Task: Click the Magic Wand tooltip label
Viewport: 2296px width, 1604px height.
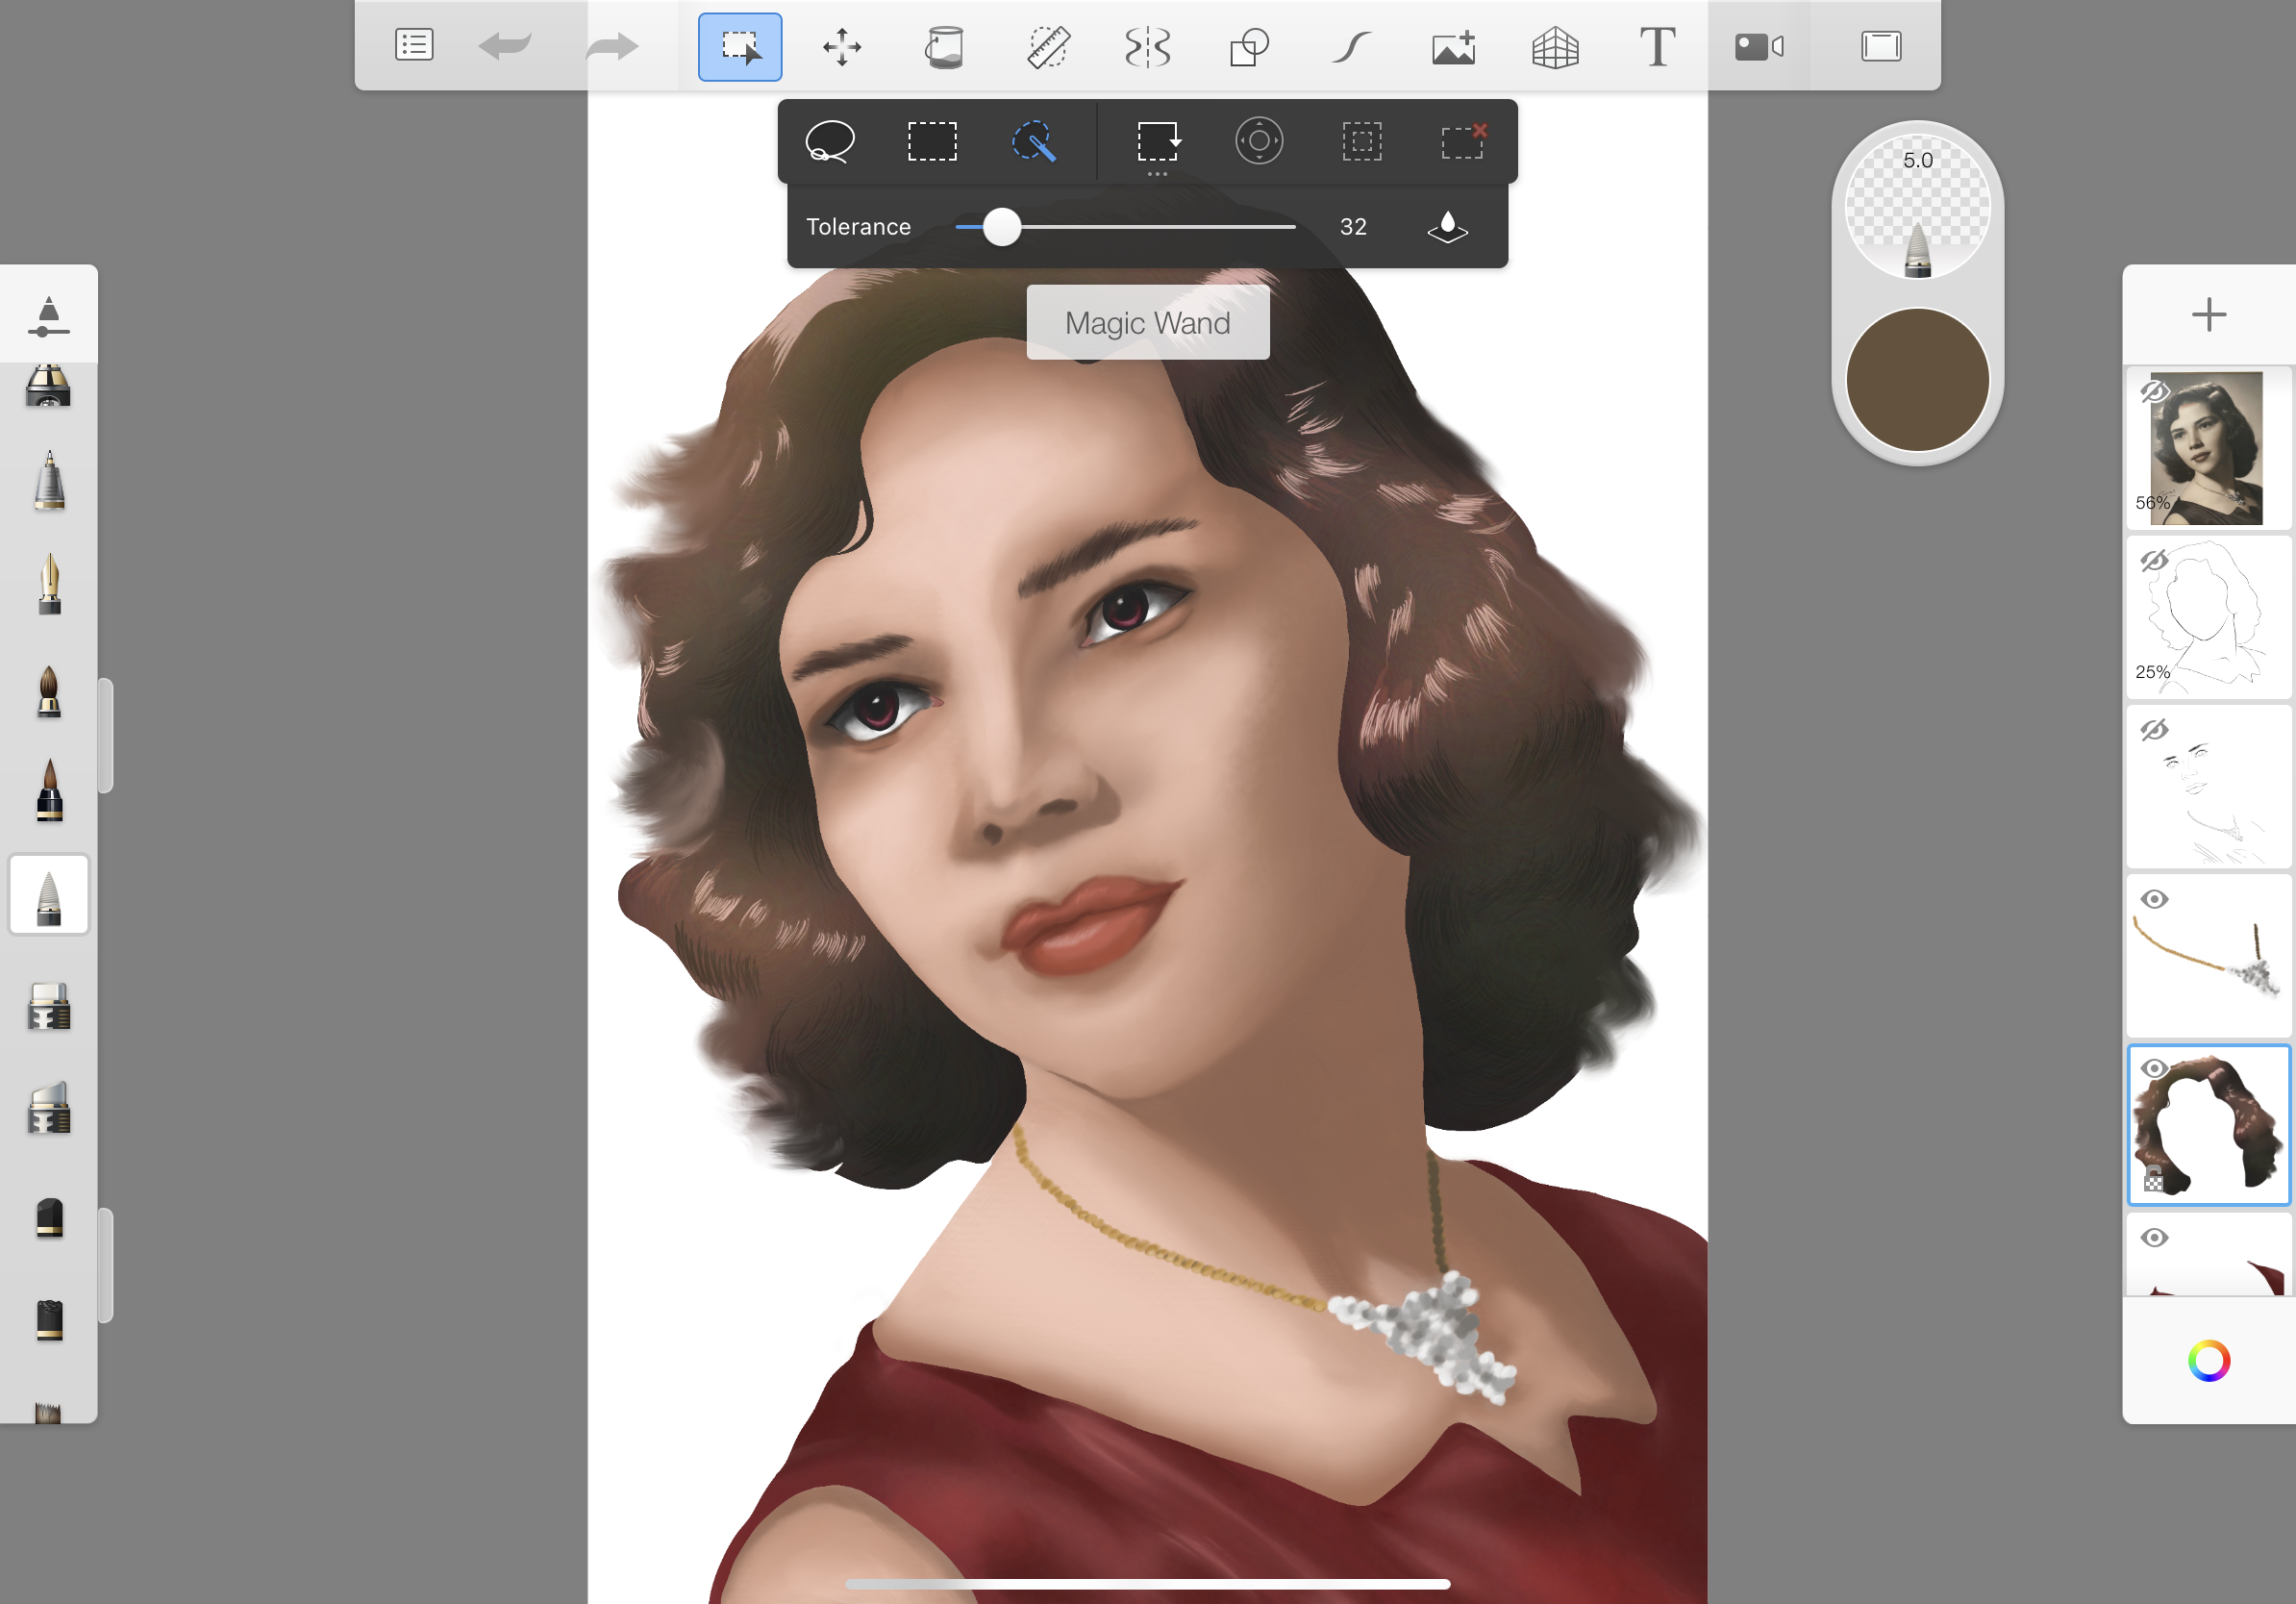Action: point(1148,323)
